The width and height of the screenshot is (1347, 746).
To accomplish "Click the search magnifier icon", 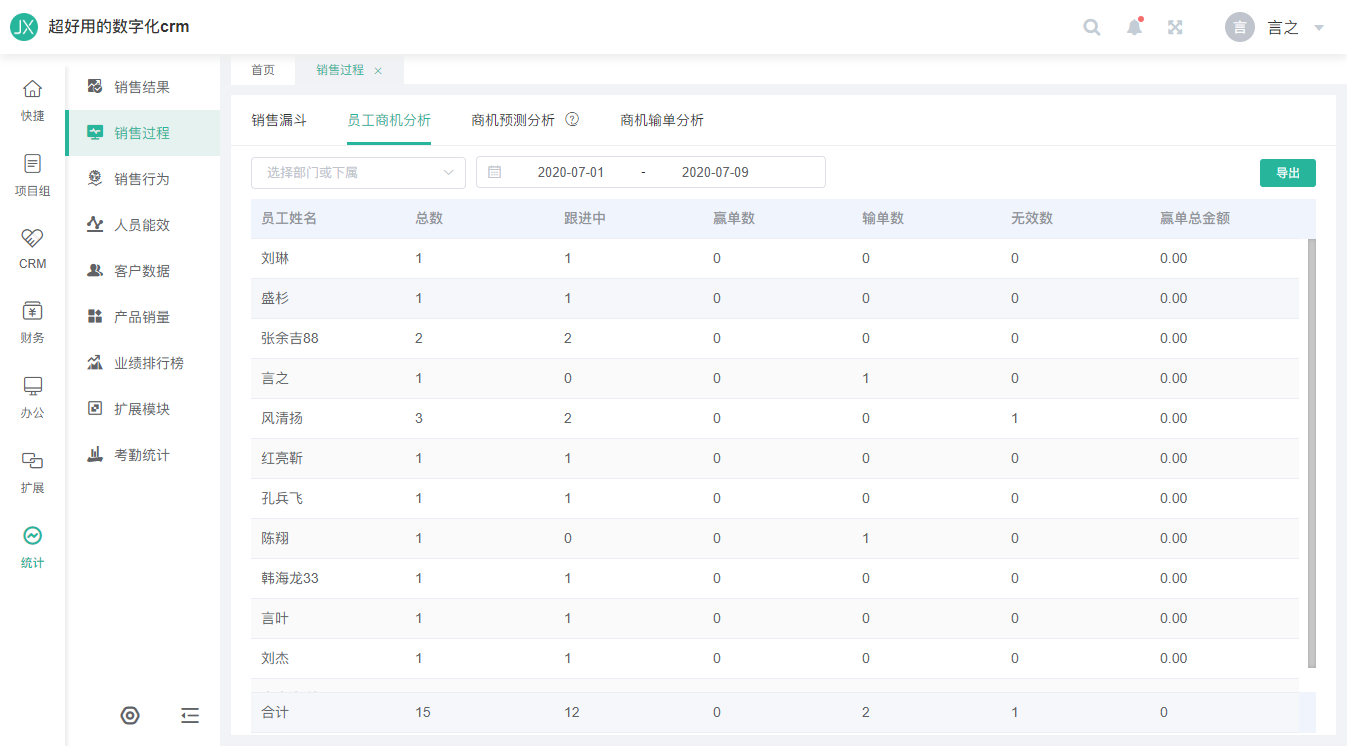I will tap(1092, 27).
